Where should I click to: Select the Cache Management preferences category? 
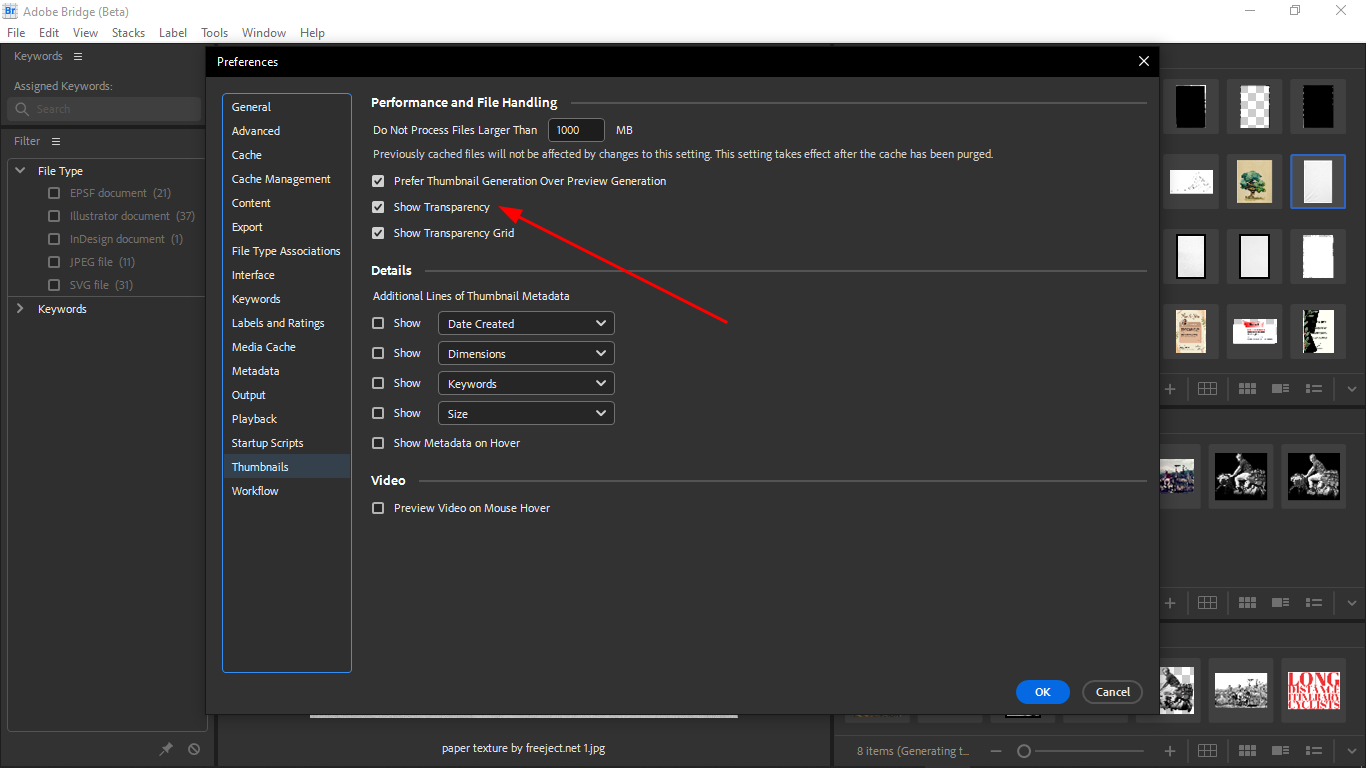tap(281, 178)
